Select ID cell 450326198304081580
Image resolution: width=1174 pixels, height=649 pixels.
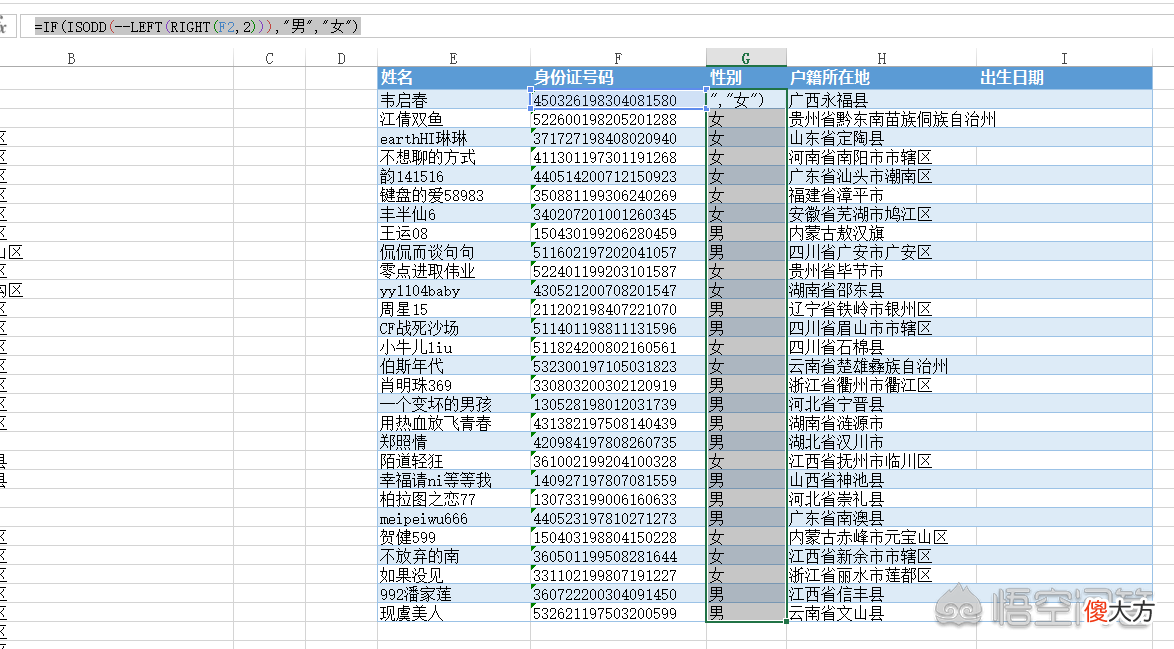point(618,100)
